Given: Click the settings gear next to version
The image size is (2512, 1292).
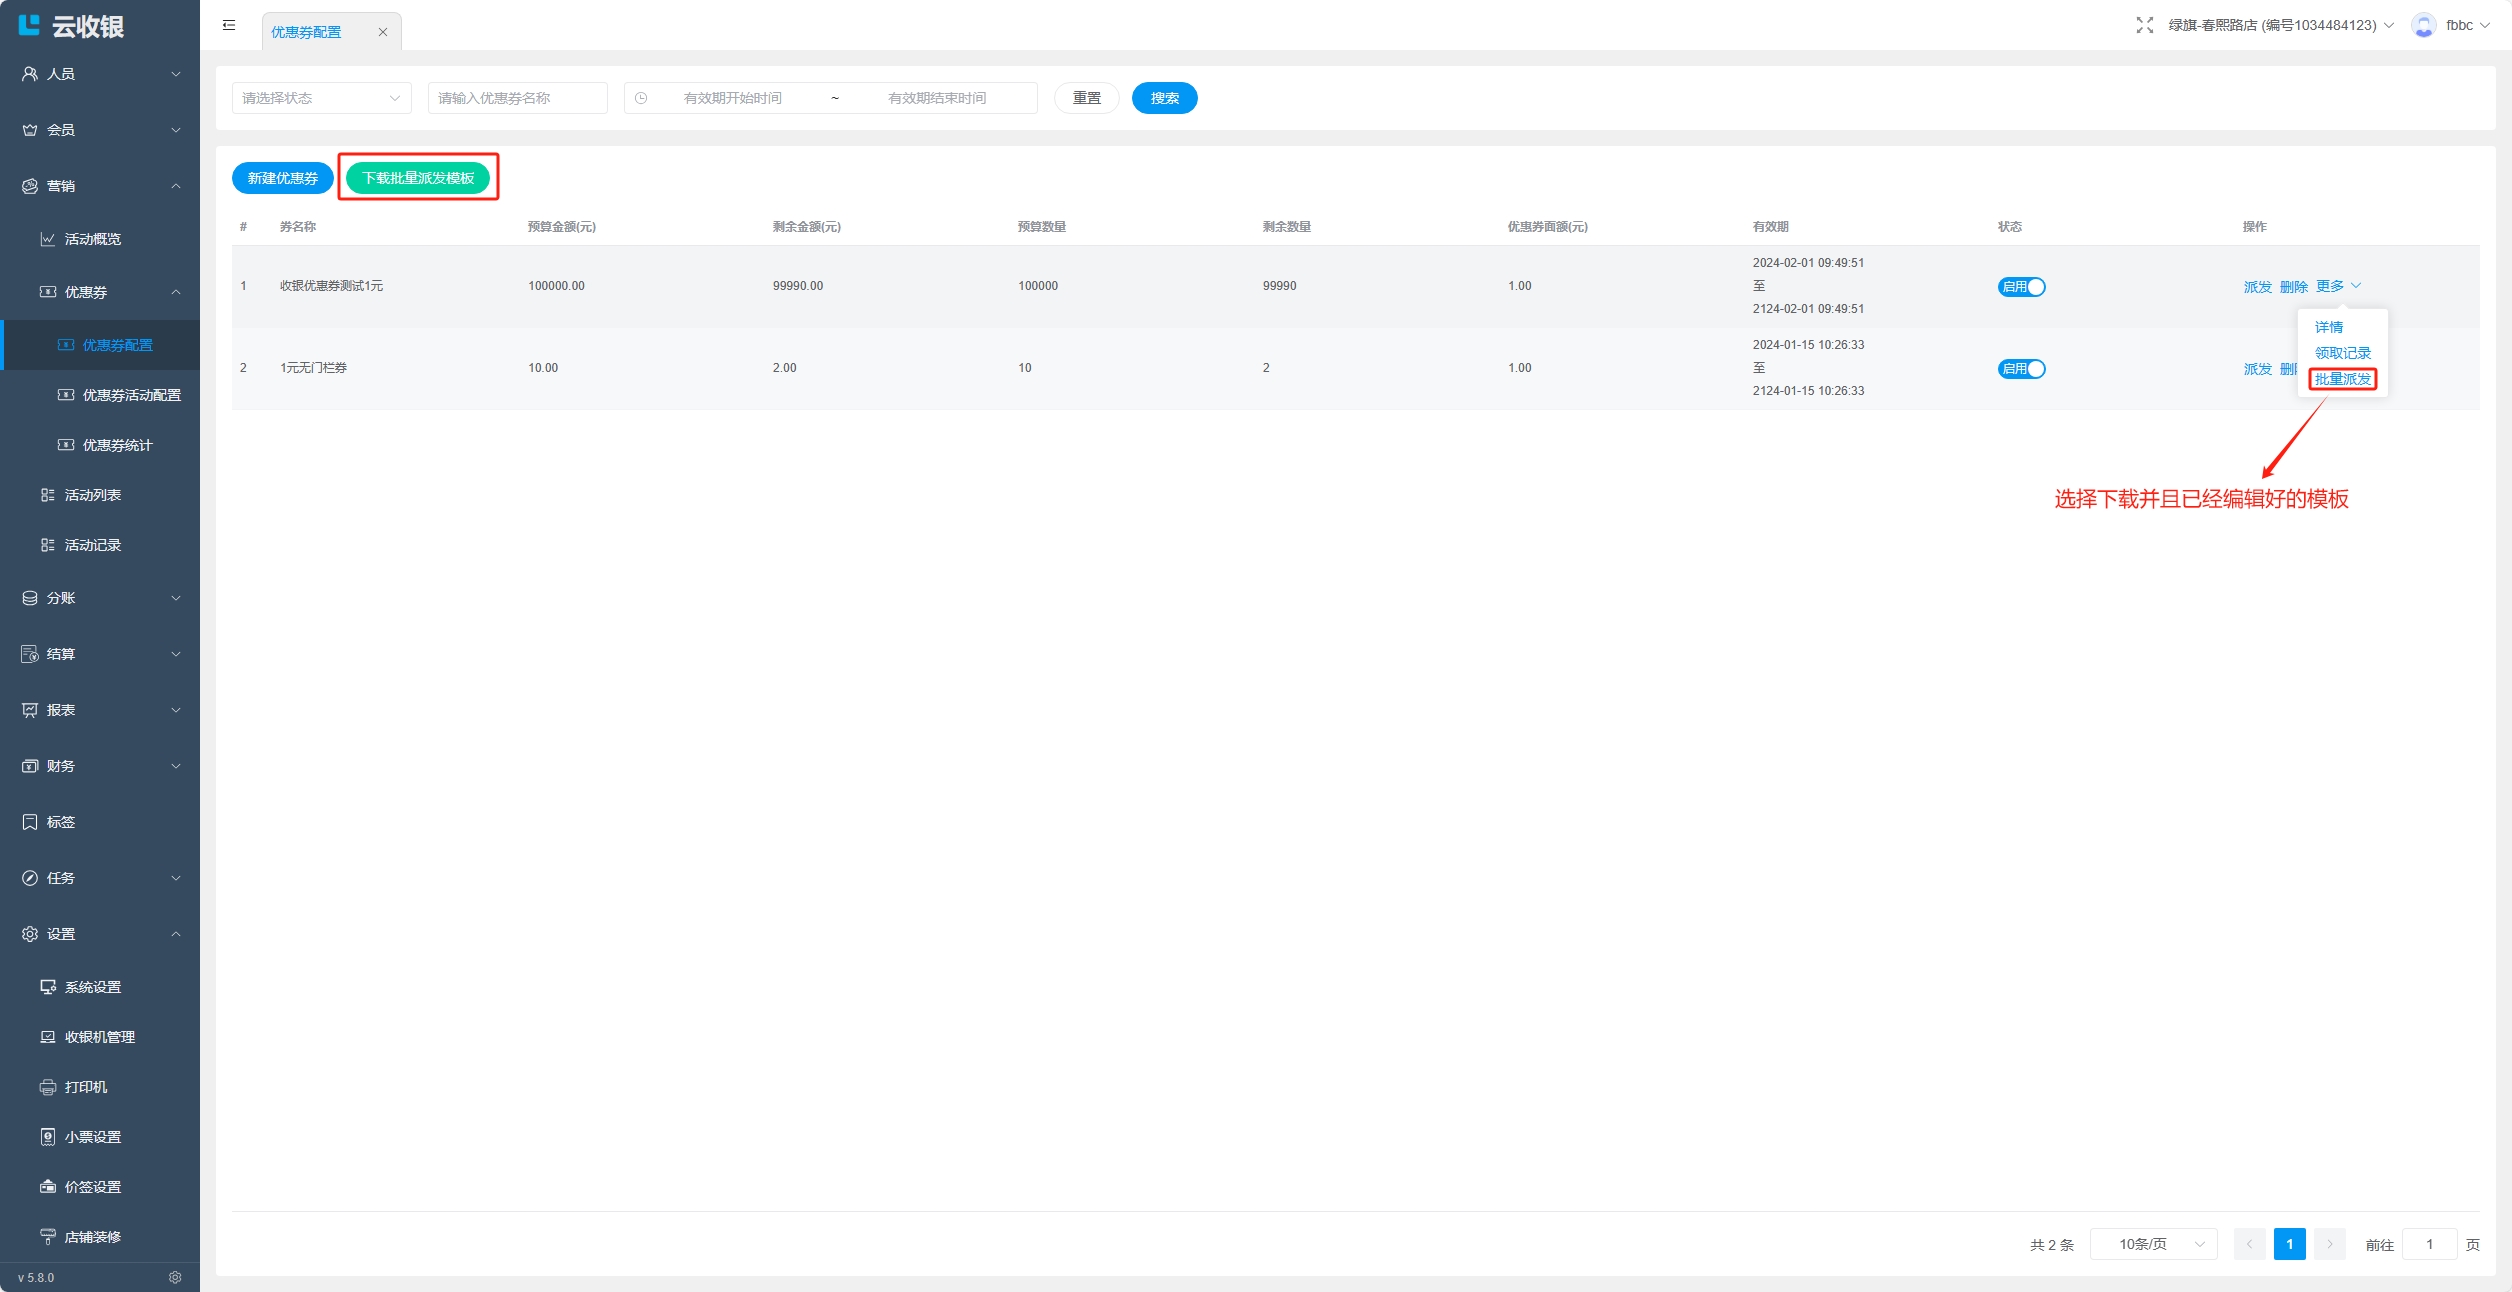Looking at the screenshot, I should [175, 1277].
